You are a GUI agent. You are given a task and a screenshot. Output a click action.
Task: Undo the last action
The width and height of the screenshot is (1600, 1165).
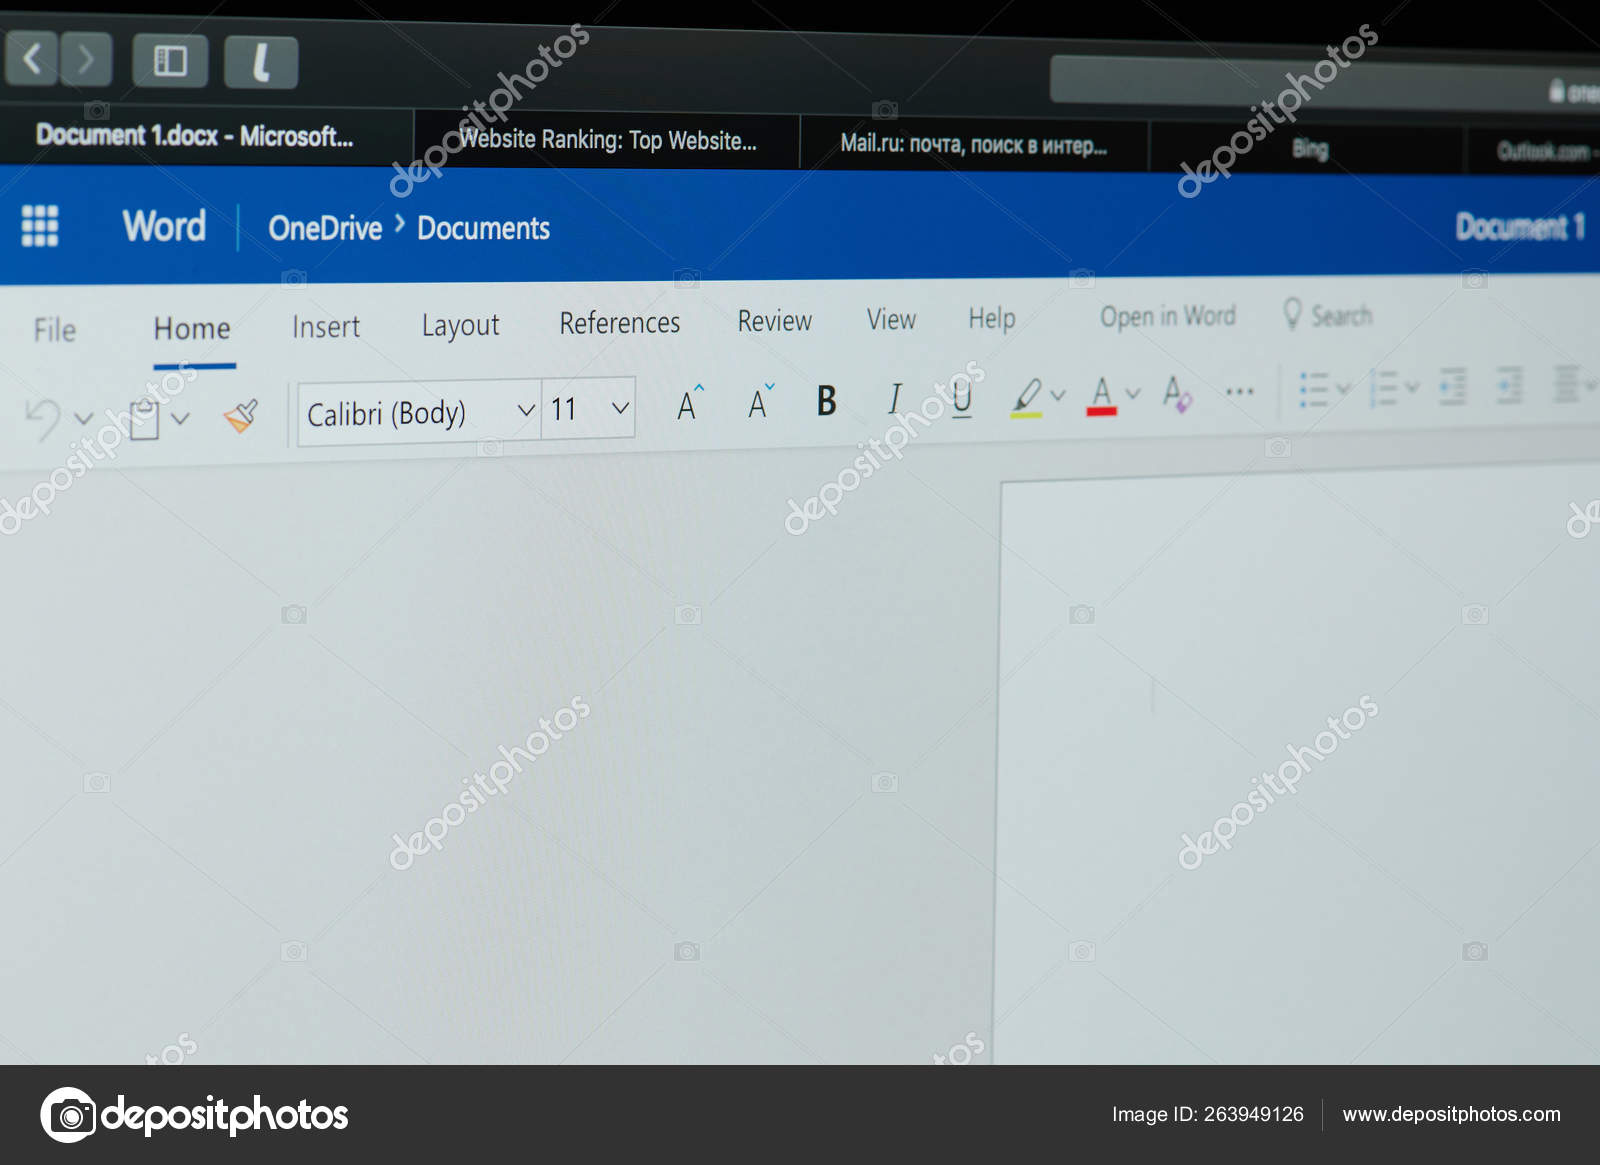(42, 417)
